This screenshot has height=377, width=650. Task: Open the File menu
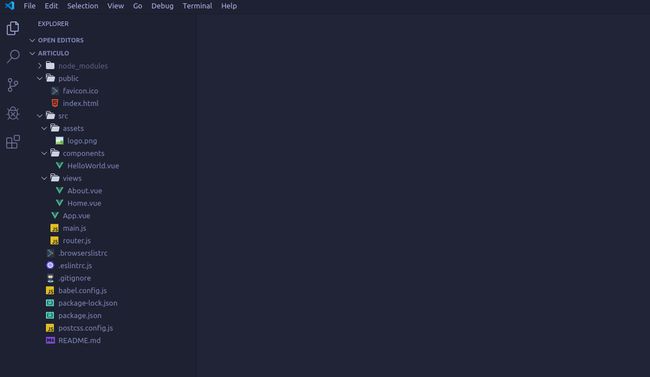click(x=29, y=6)
